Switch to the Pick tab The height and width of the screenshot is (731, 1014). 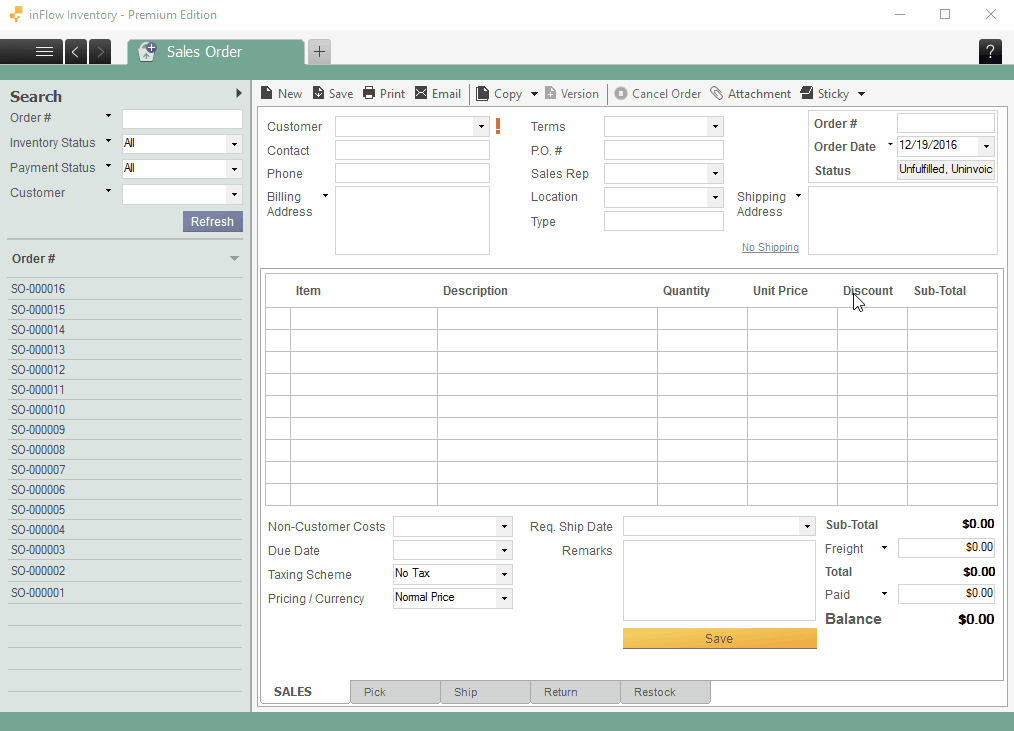point(395,692)
